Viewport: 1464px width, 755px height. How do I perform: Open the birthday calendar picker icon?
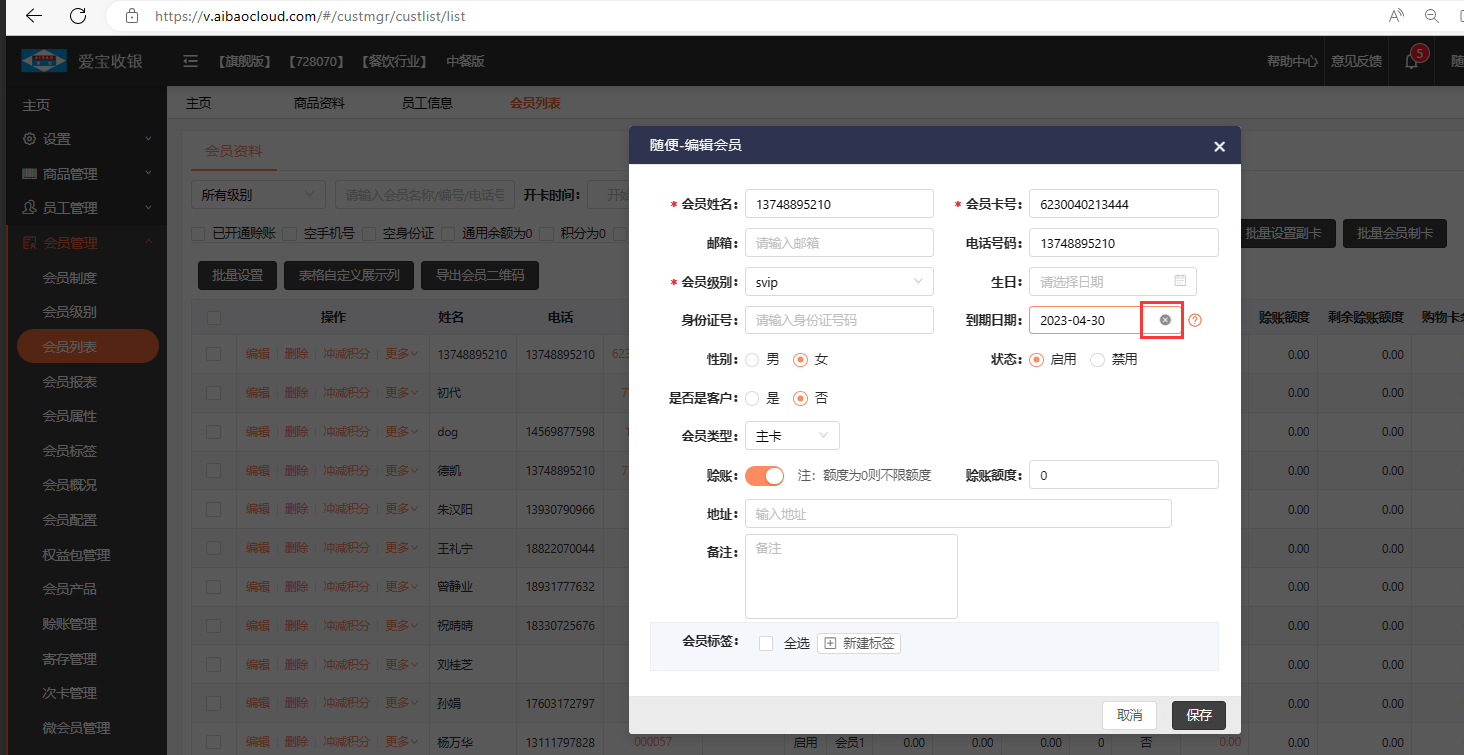click(x=1180, y=281)
